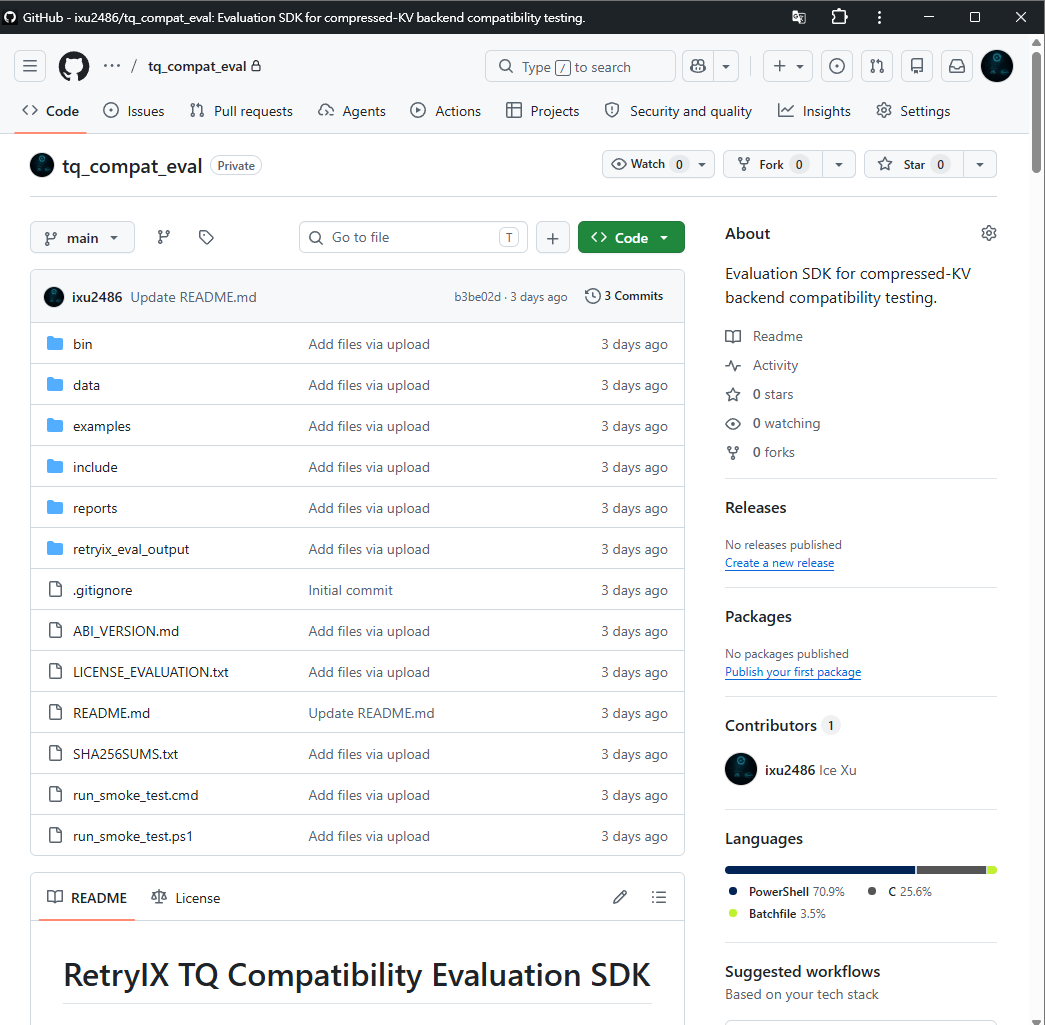Open the create new plus dropdown
This screenshot has height=1025, width=1045.
[x=788, y=66]
